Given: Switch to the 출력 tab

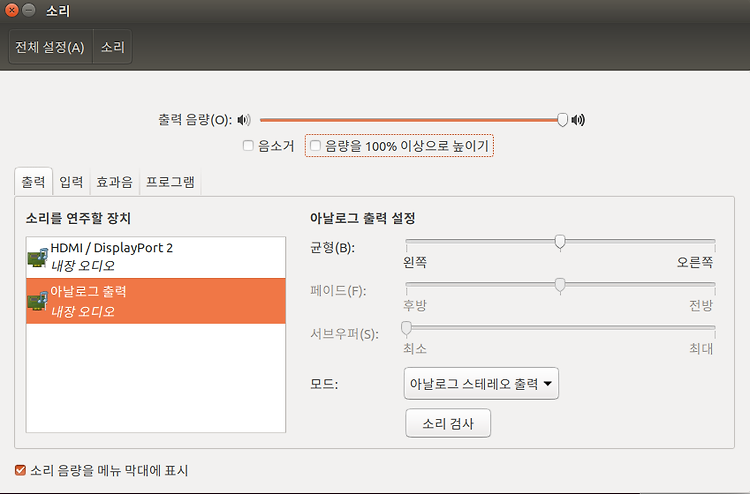Looking at the screenshot, I should point(33,182).
